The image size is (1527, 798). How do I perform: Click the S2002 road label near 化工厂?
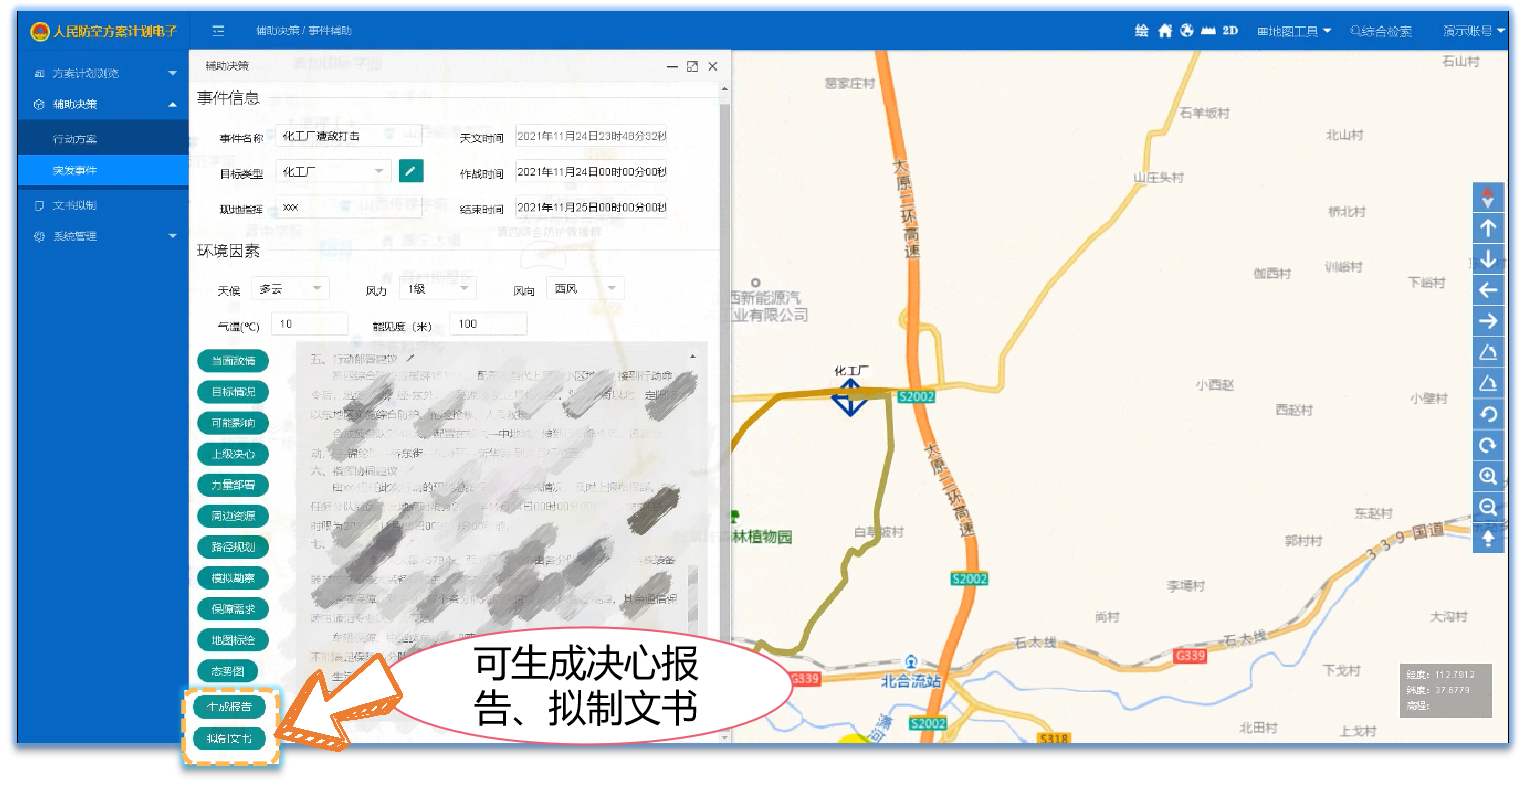916,397
